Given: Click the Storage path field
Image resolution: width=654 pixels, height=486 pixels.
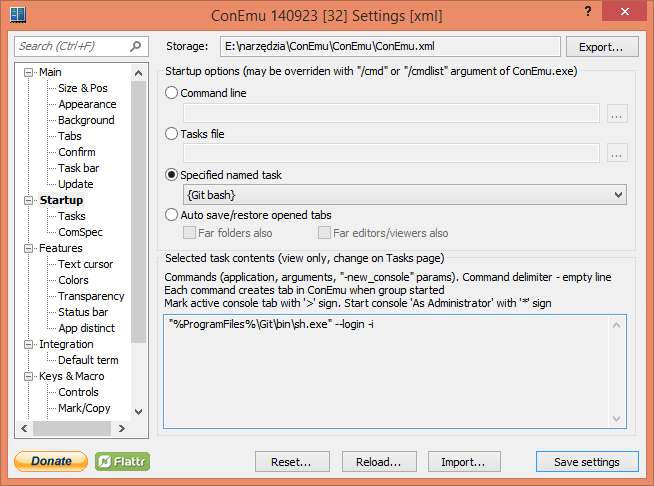Looking at the screenshot, I should tap(390, 46).
